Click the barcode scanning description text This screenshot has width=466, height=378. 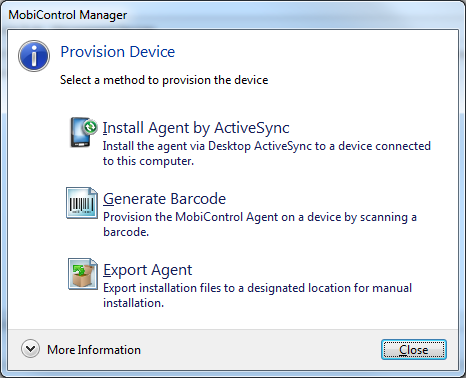pyautogui.click(x=260, y=224)
